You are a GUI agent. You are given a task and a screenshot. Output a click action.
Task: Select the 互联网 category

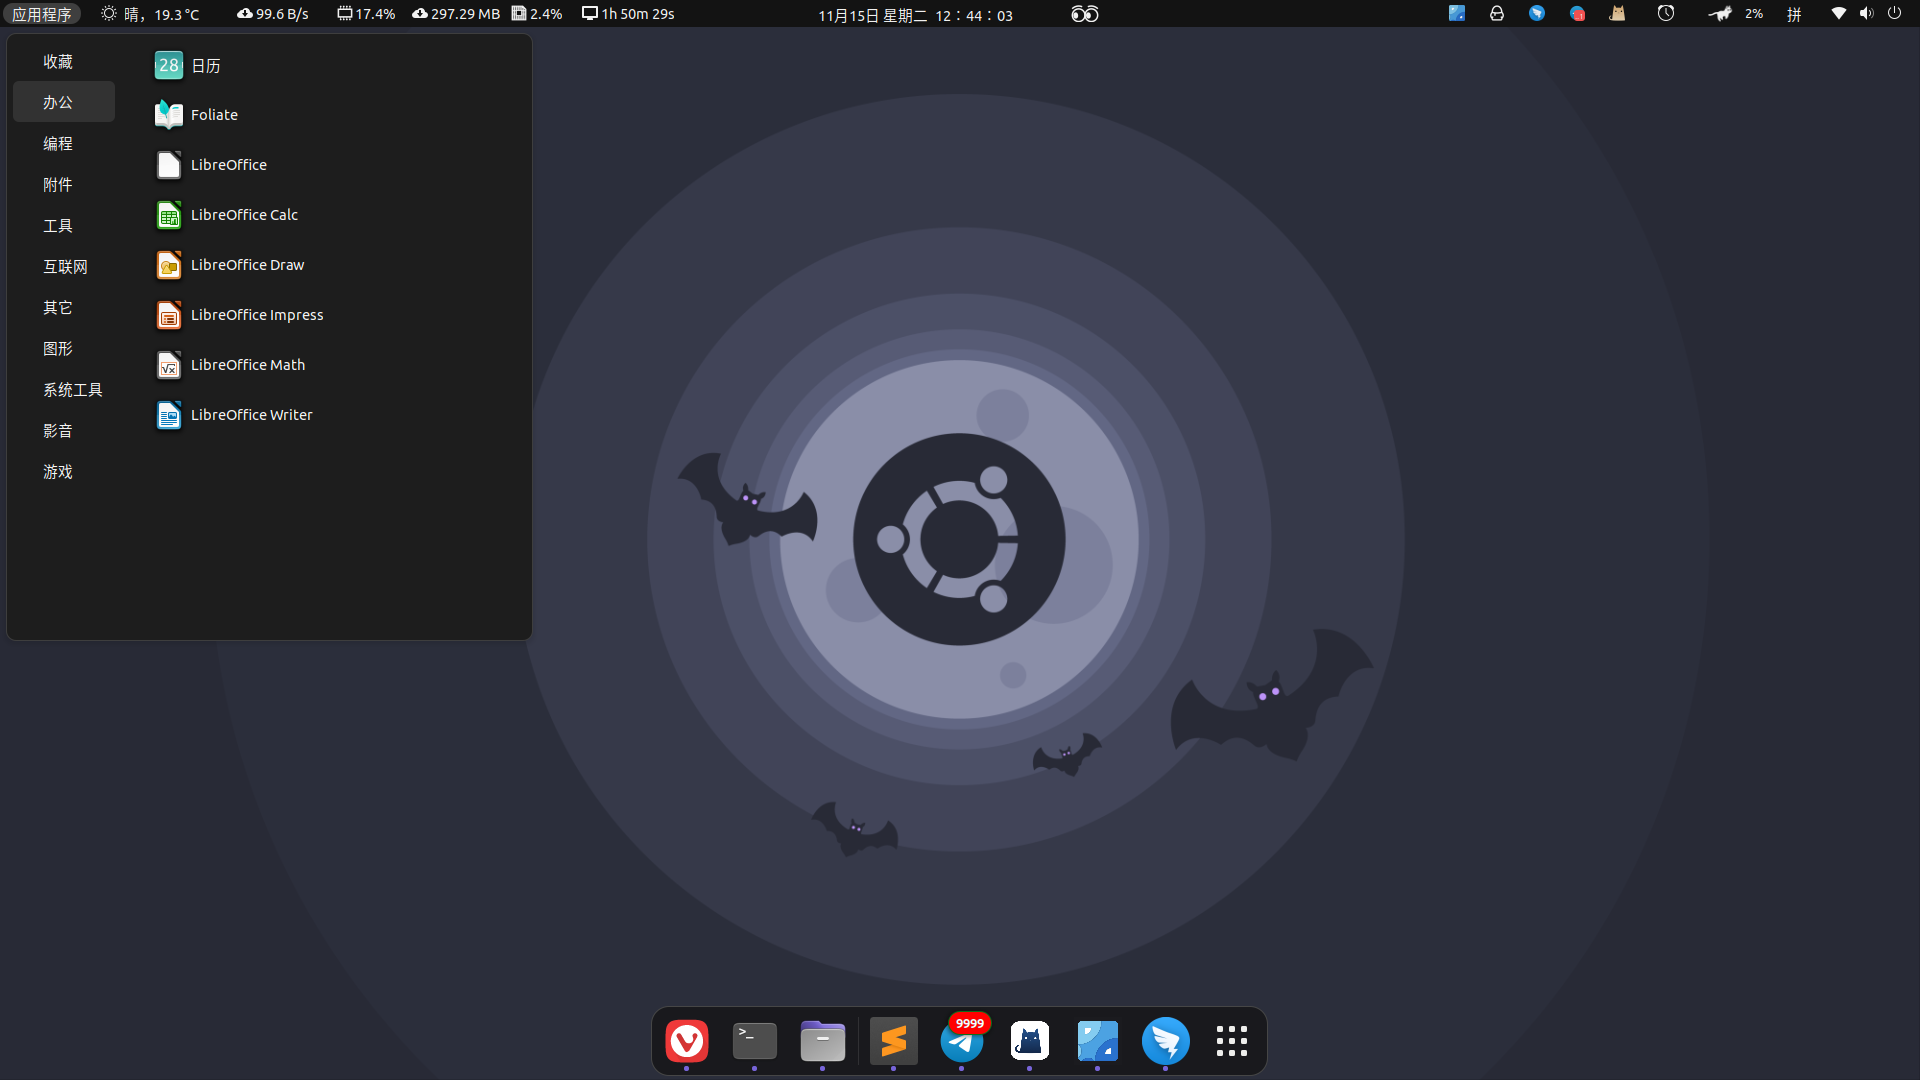click(65, 267)
